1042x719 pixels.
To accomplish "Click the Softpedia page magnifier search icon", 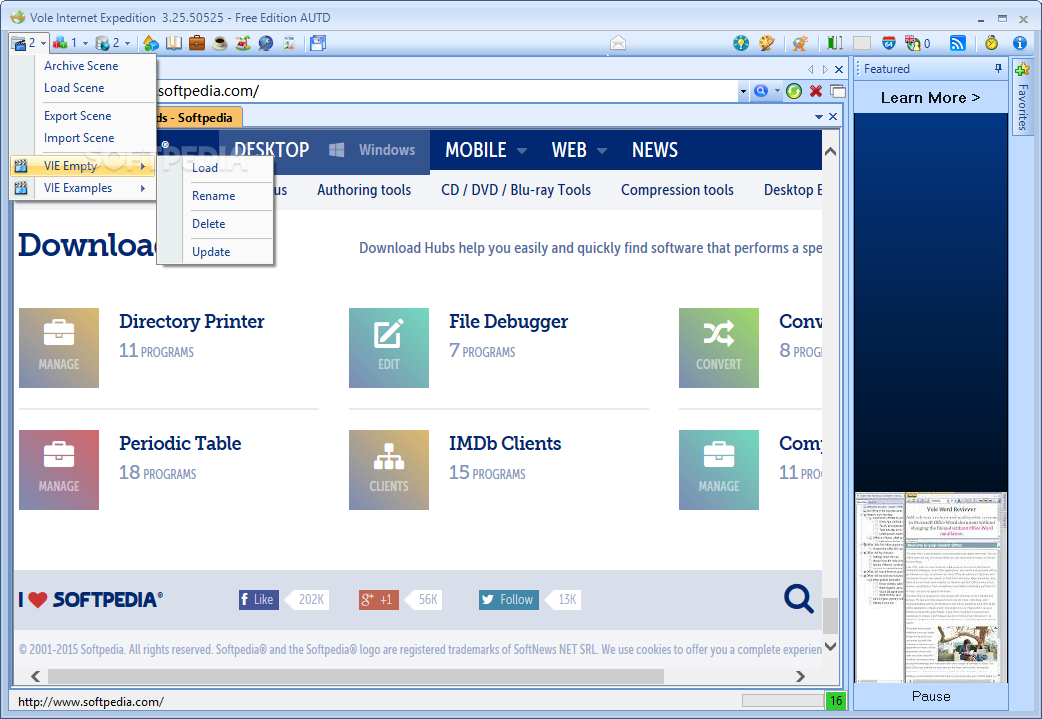I will click(x=798, y=598).
